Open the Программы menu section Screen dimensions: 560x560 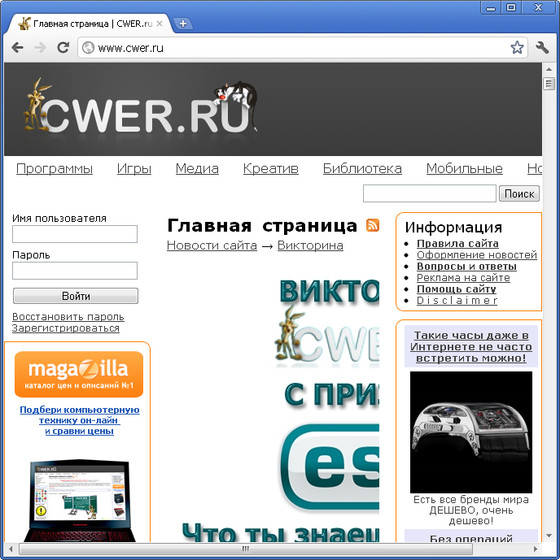pyautogui.click(x=54, y=169)
